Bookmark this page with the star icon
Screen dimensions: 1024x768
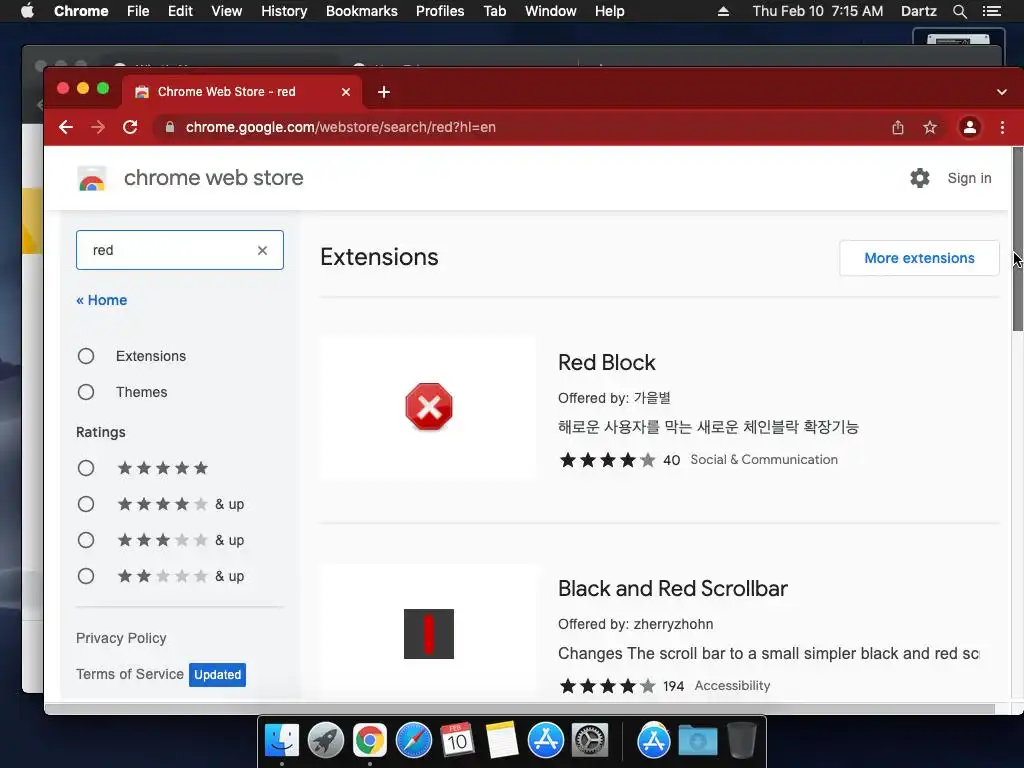[930, 127]
